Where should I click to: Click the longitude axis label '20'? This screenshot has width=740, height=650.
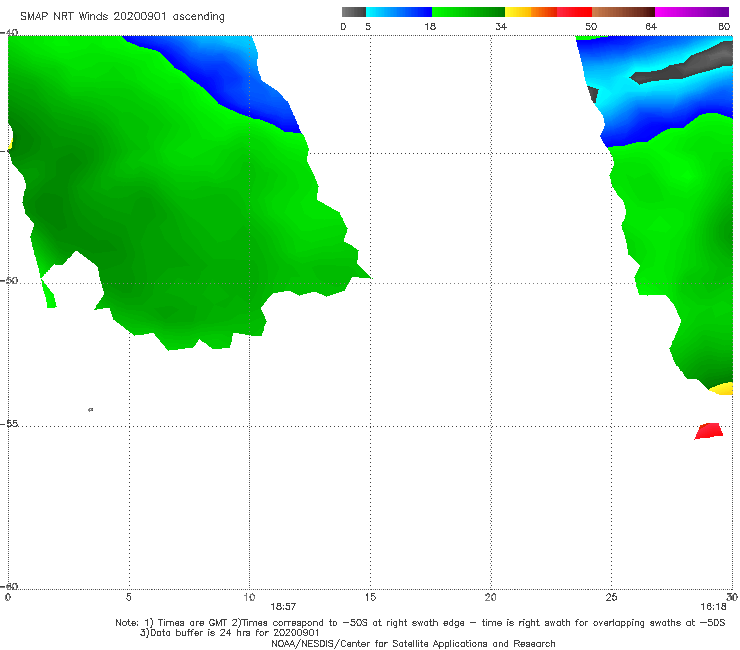coord(491,597)
